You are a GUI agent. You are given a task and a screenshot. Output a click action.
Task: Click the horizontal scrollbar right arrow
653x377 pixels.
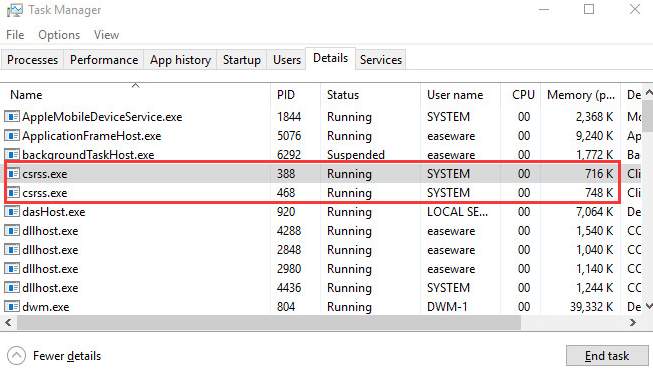click(x=633, y=322)
